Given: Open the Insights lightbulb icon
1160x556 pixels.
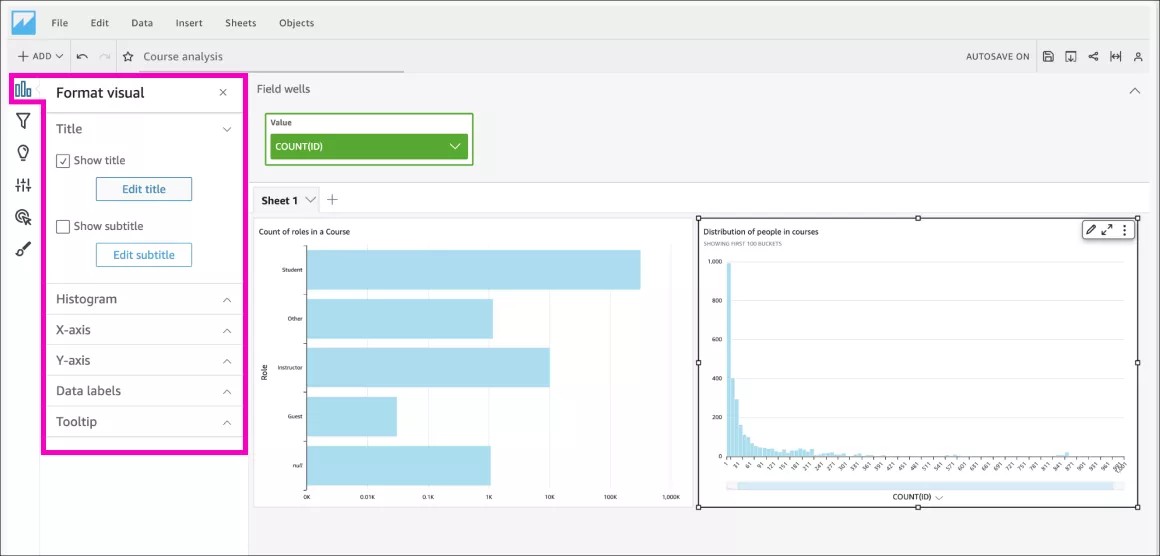Looking at the screenshot, I should 23,153.
